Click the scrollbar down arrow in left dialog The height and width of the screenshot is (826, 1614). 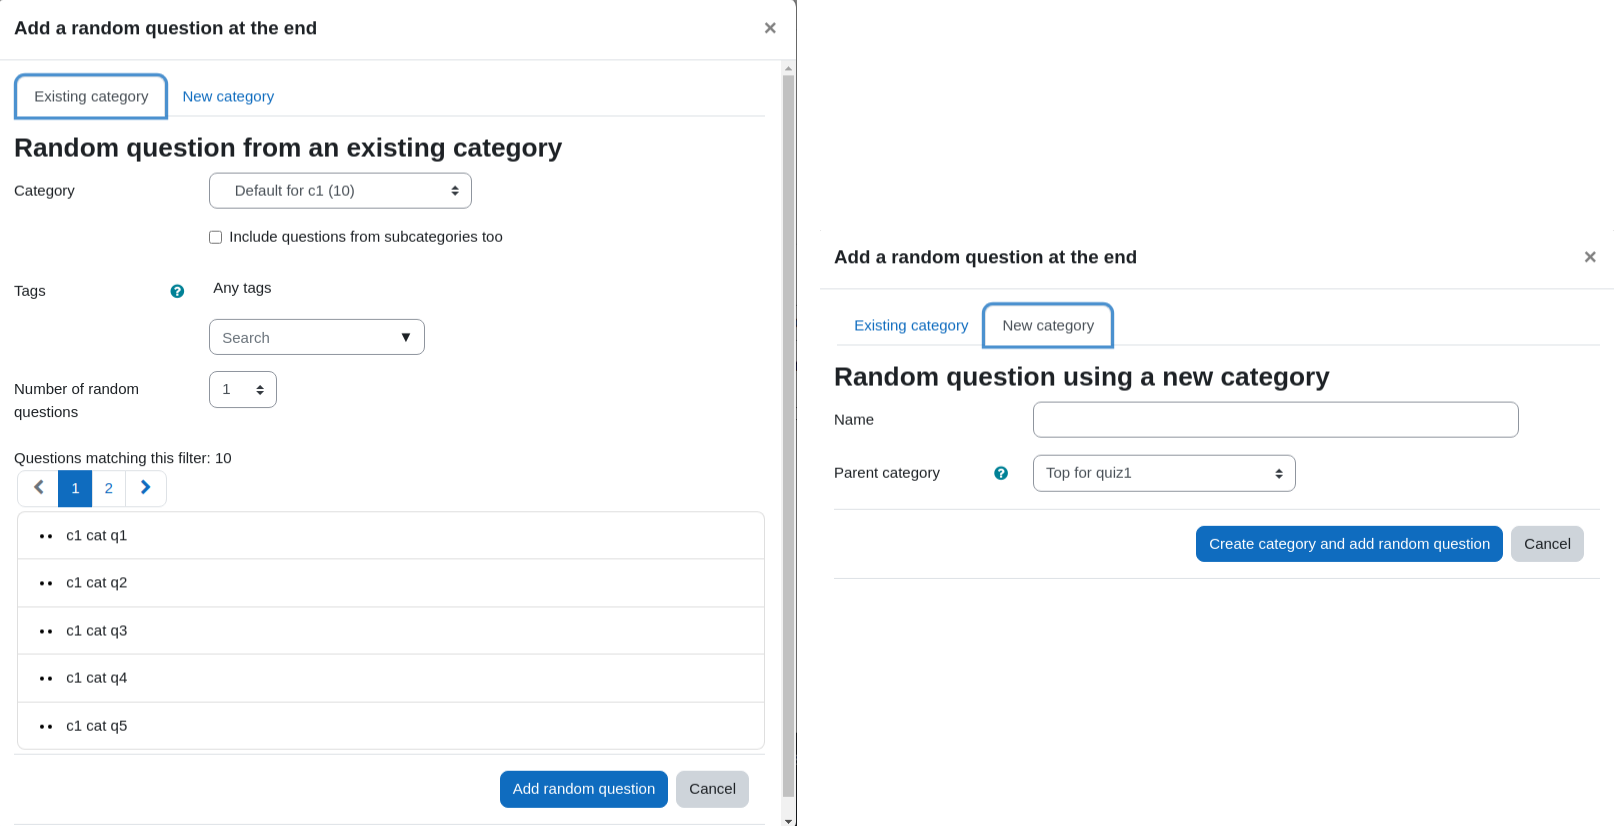pos(789,820)
